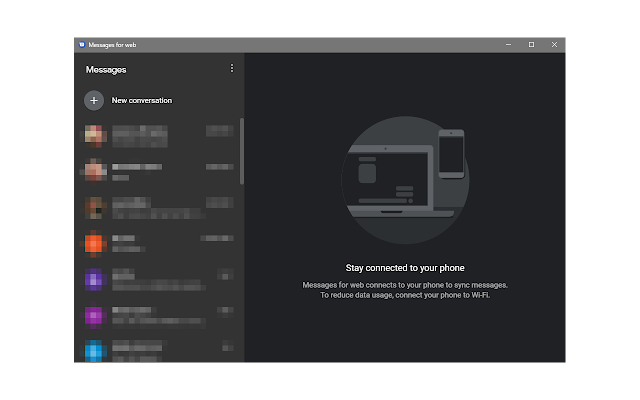640x400 pixels.
Task: Click the Messages heading
Action: tap(106, 70)
